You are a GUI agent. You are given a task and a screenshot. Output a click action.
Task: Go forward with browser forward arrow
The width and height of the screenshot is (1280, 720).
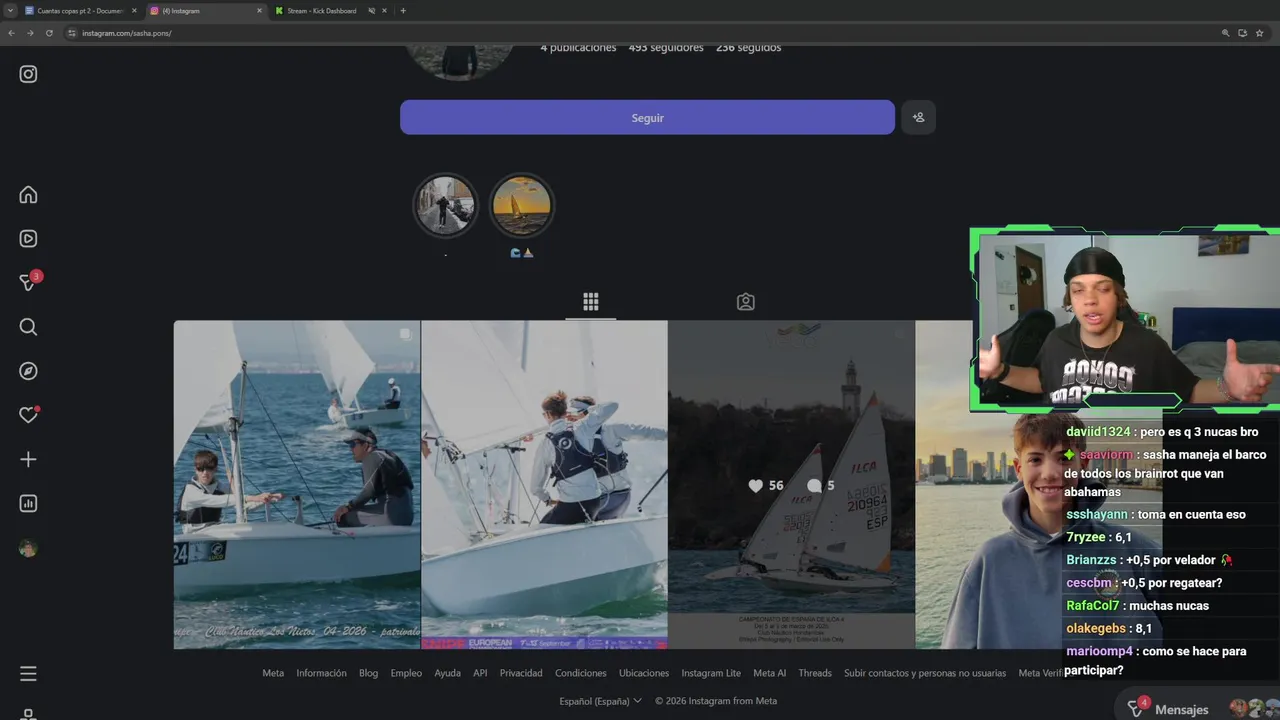(30, 33)
